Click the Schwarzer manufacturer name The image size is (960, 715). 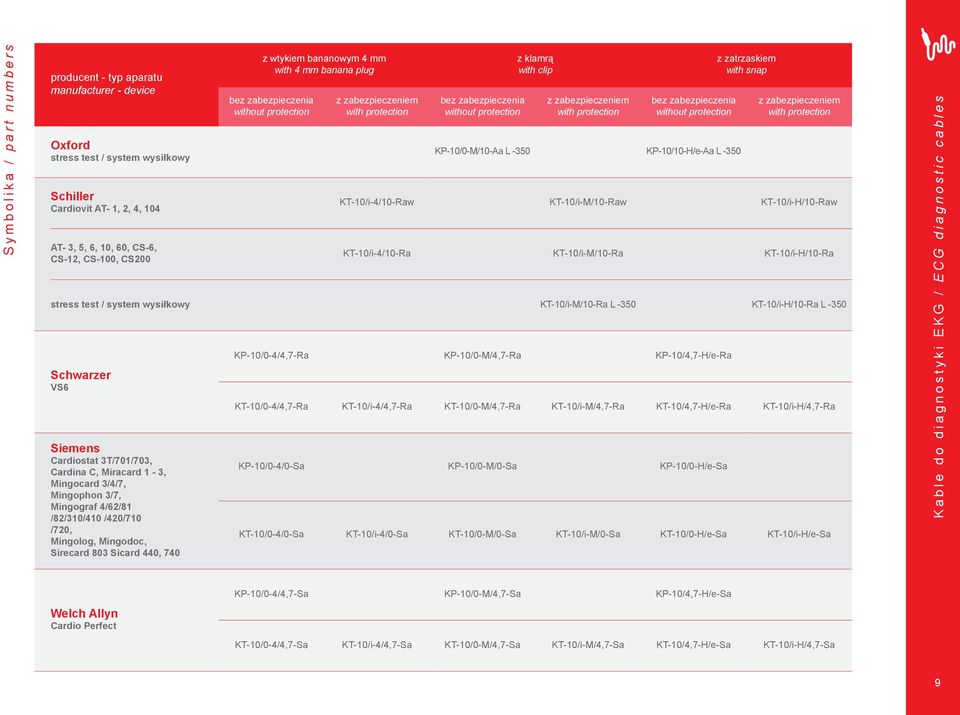(80, 375)
